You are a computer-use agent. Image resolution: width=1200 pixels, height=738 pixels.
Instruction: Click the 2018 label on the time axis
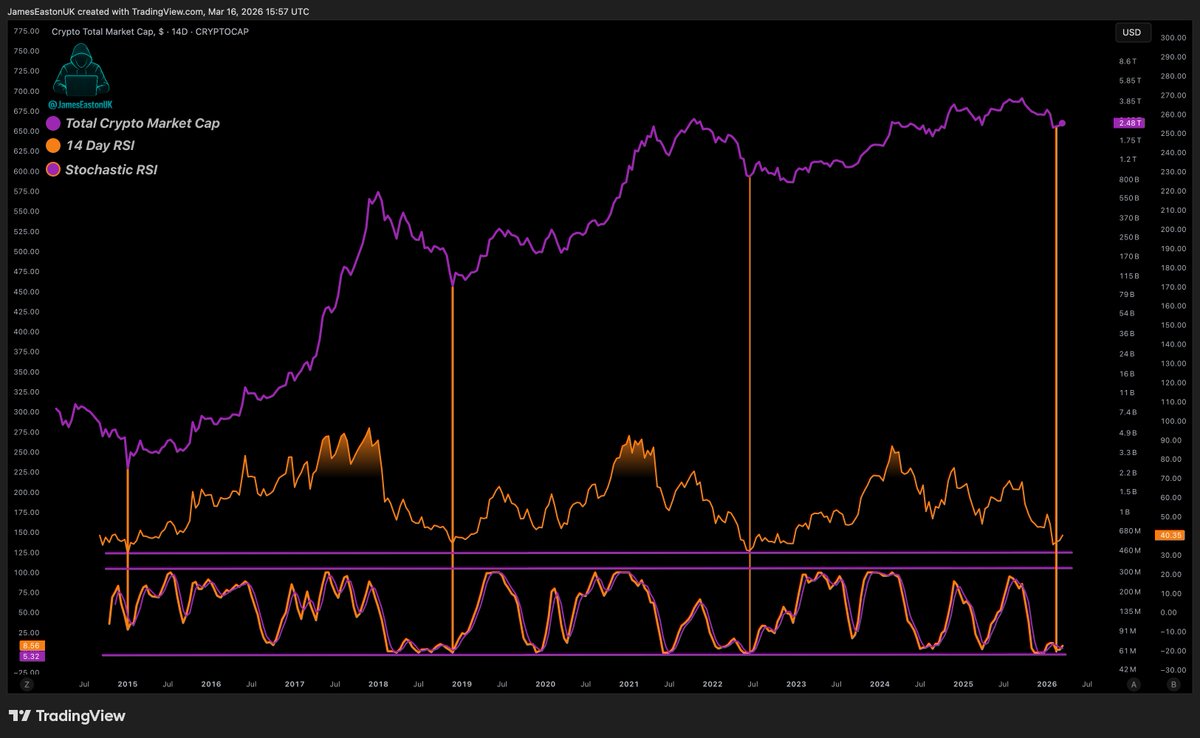(378, 684)
